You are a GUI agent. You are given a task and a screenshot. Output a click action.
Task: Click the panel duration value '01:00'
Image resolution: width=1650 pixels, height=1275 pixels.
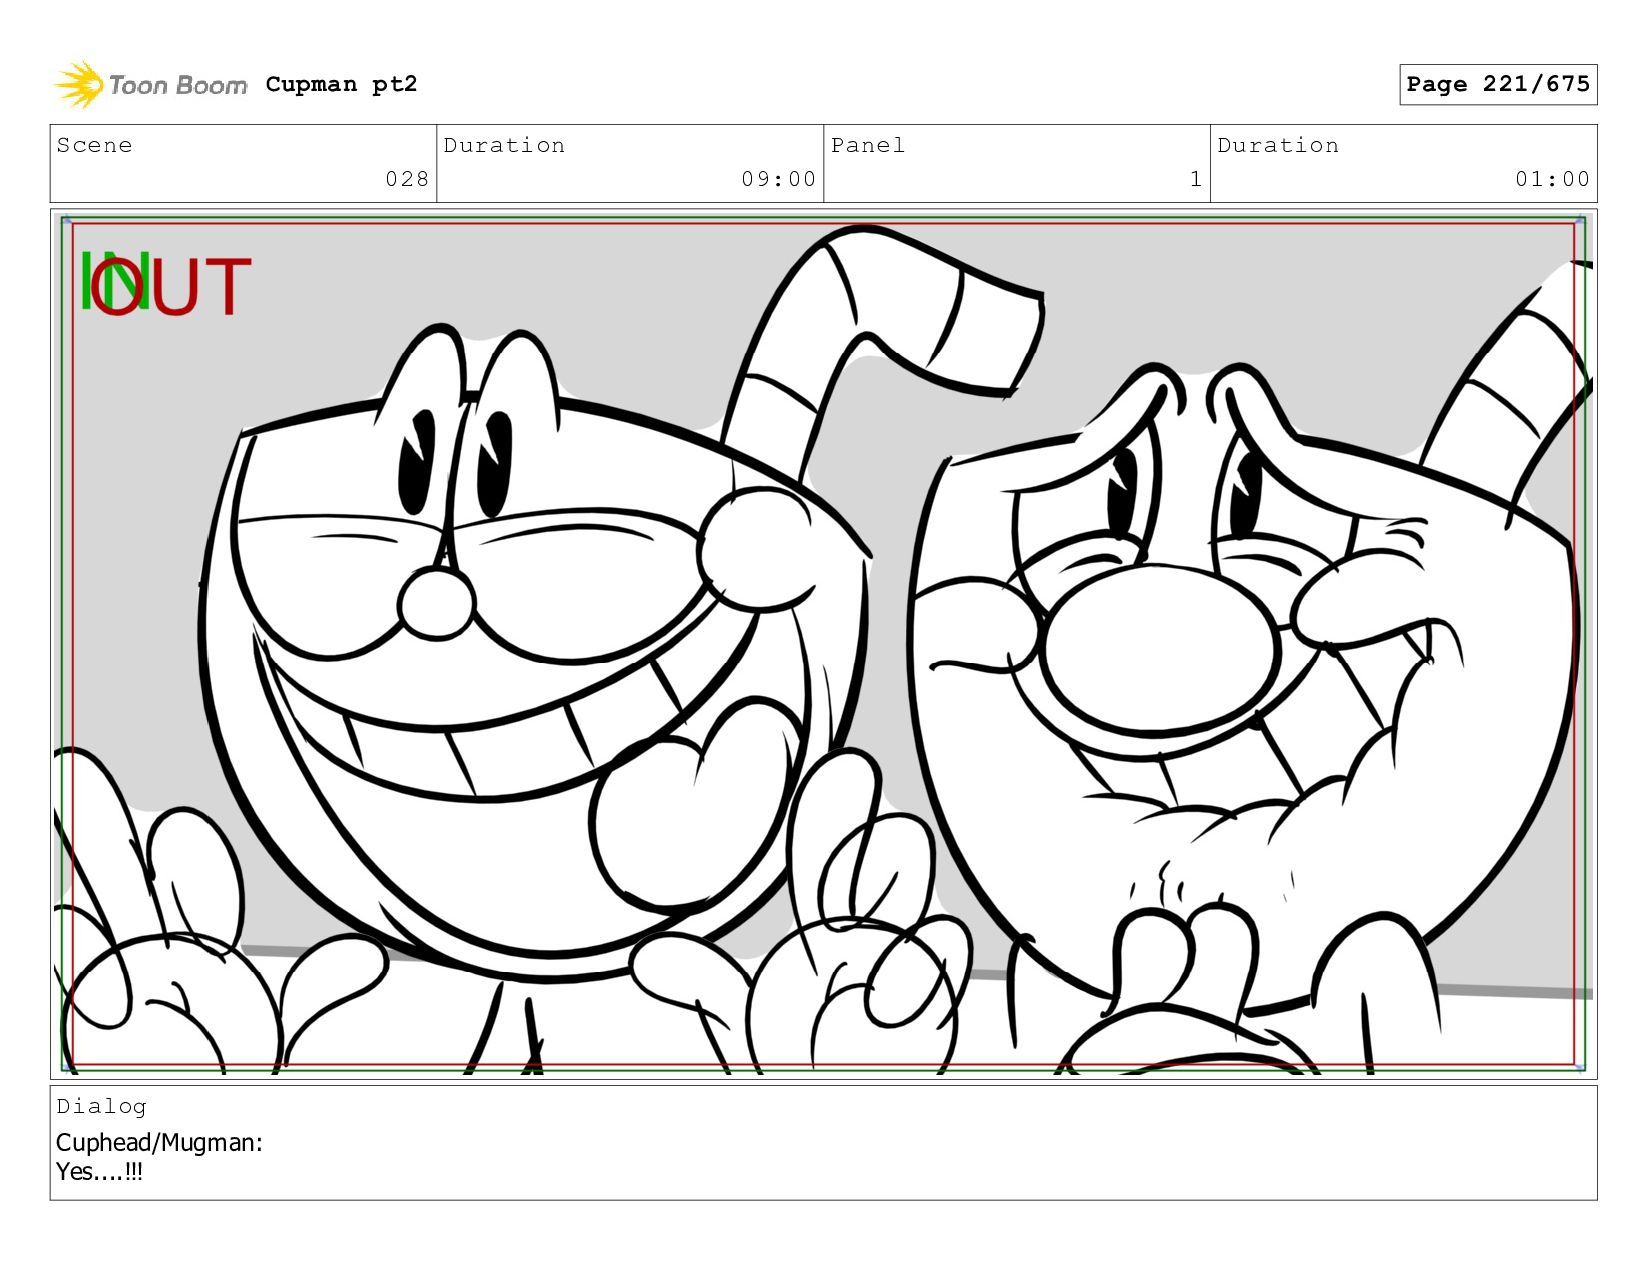1552,179
